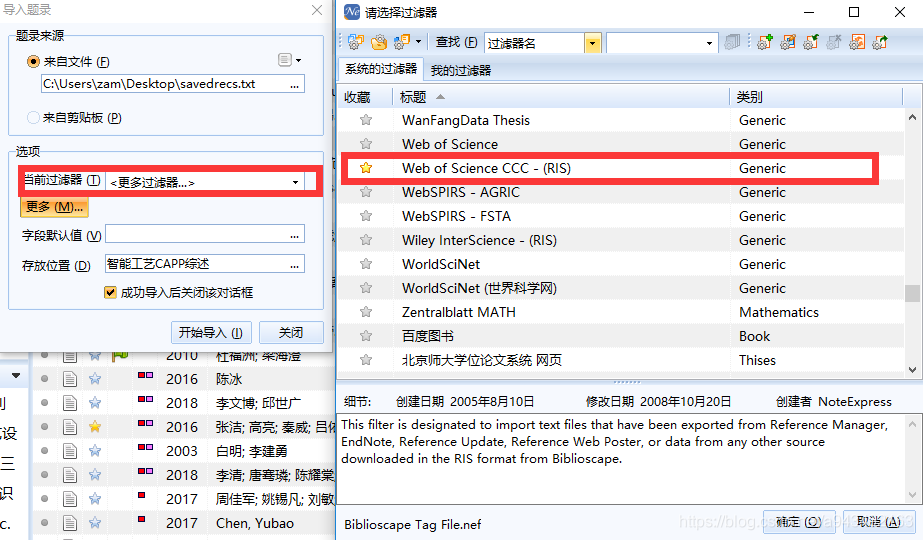This screenshot has height=540, width=923.
Task: Click the 取消 (A) button
Action: (878, 522)
